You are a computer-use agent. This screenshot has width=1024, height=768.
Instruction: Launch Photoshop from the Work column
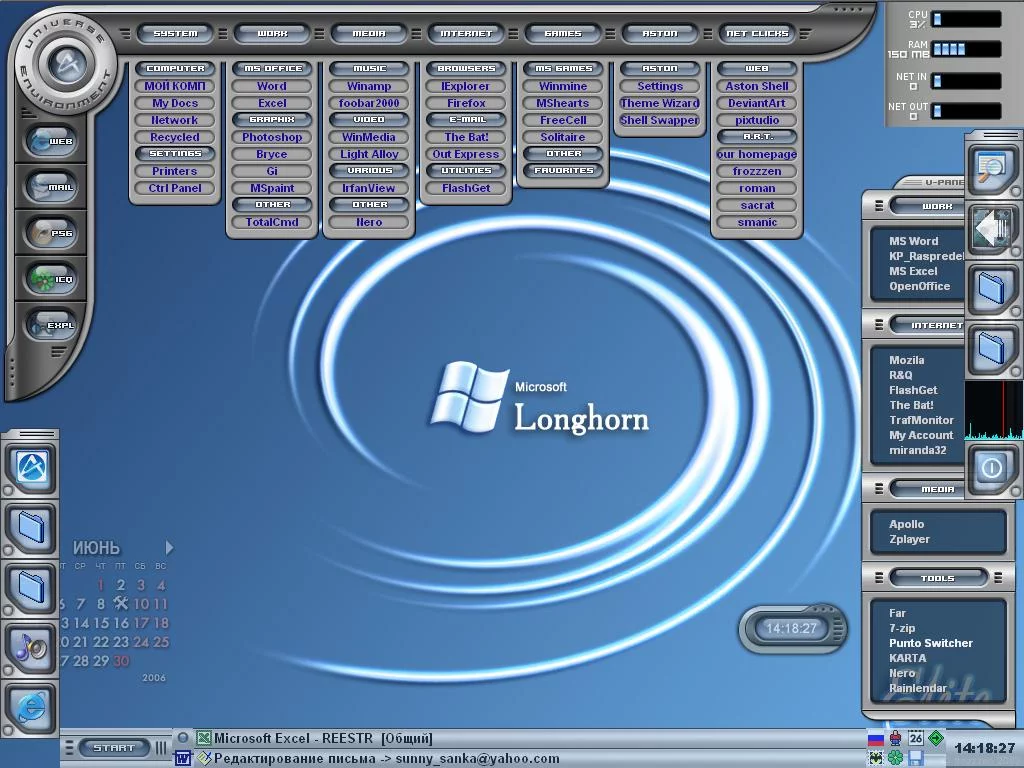coord(272,137)
